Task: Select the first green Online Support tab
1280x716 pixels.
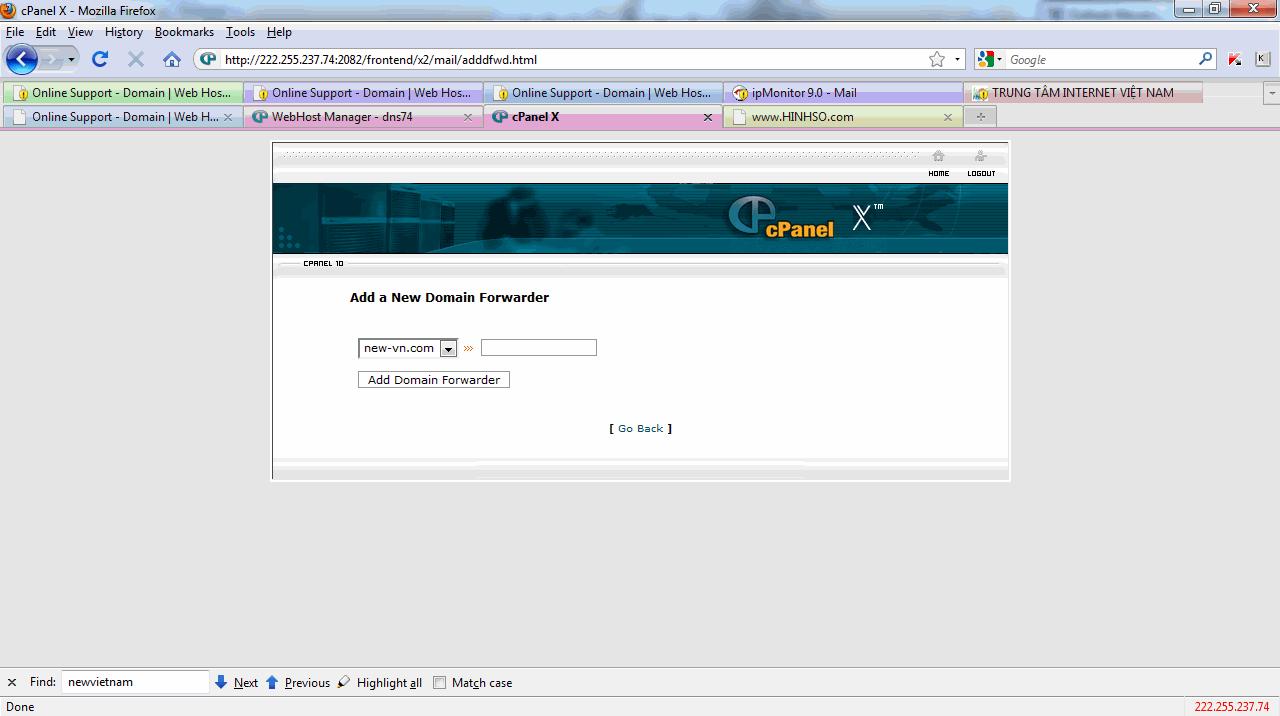Action: [x=123, y=93]
